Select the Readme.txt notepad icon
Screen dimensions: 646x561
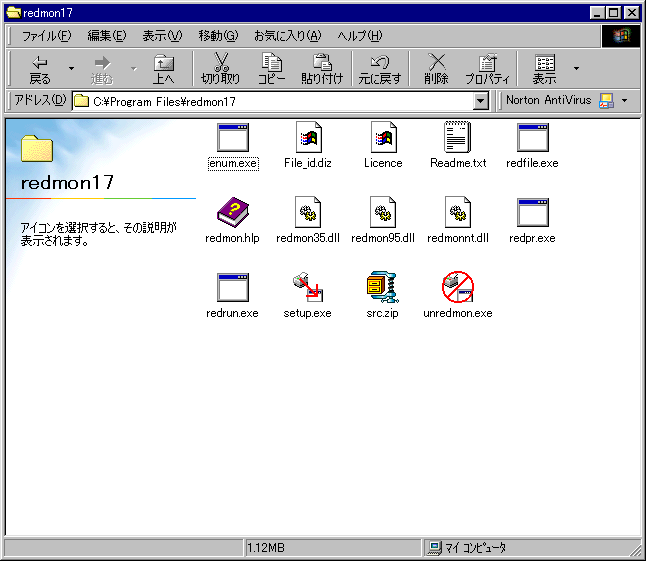[458, 137]
